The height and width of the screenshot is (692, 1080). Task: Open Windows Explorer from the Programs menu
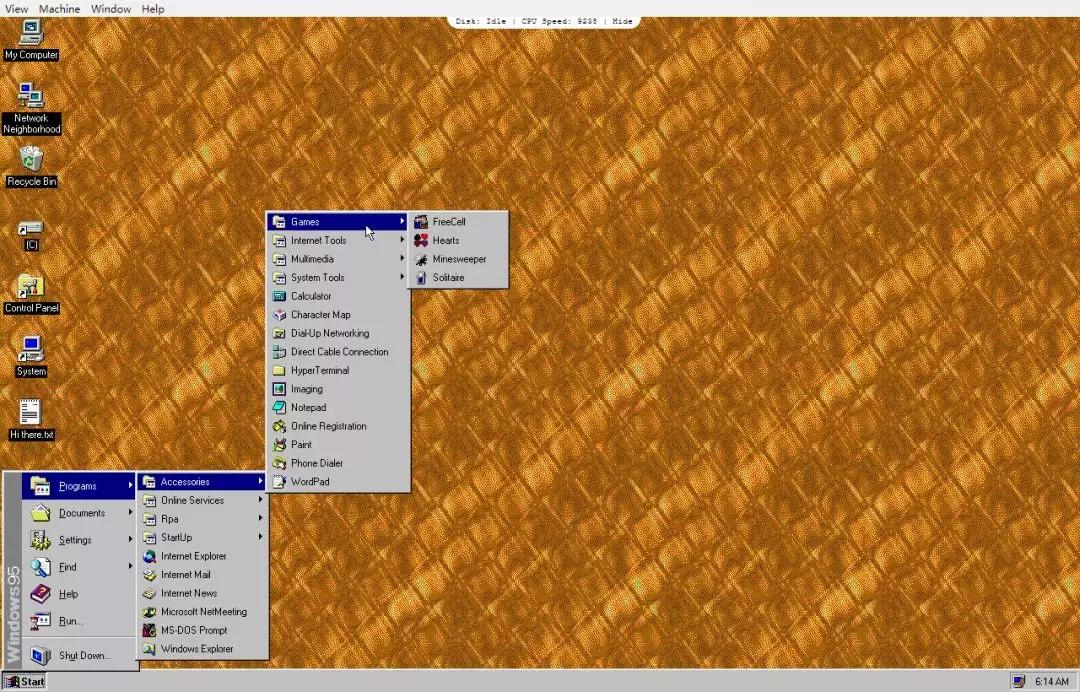(x=197, y=648)
